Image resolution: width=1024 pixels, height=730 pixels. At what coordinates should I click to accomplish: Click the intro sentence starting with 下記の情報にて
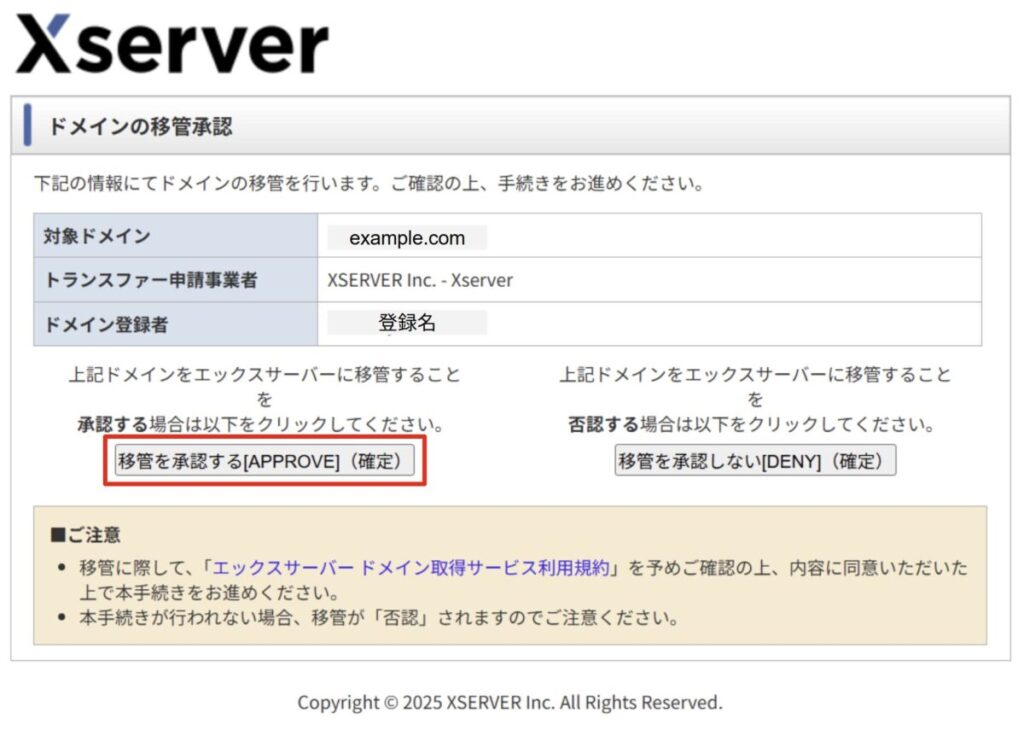click(369, 184)
